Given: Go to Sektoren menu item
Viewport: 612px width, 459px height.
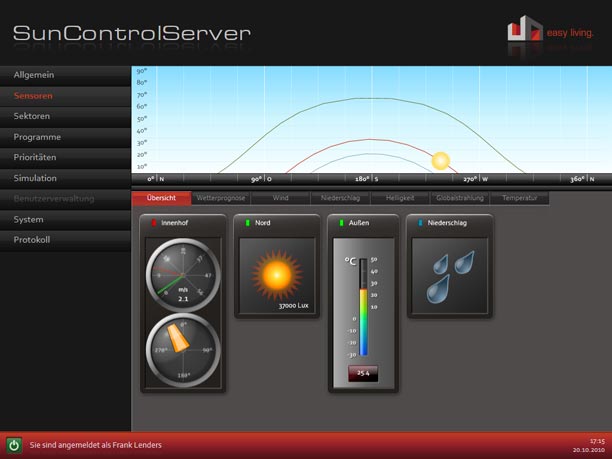Looking at the screenshot, I should tap(33, 116).
